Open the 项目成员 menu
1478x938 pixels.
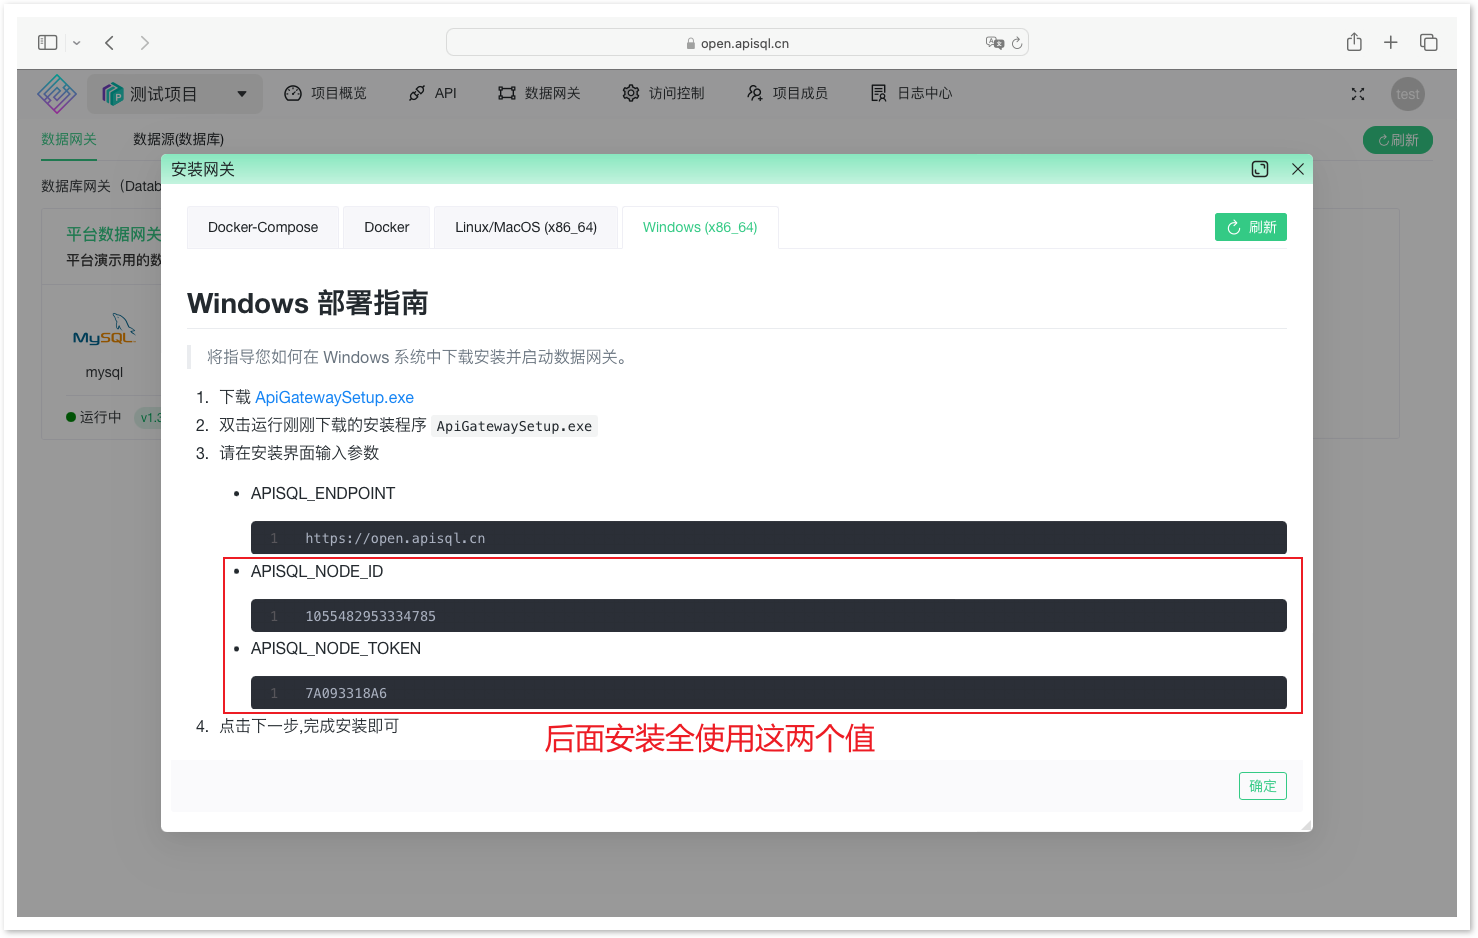787,93
